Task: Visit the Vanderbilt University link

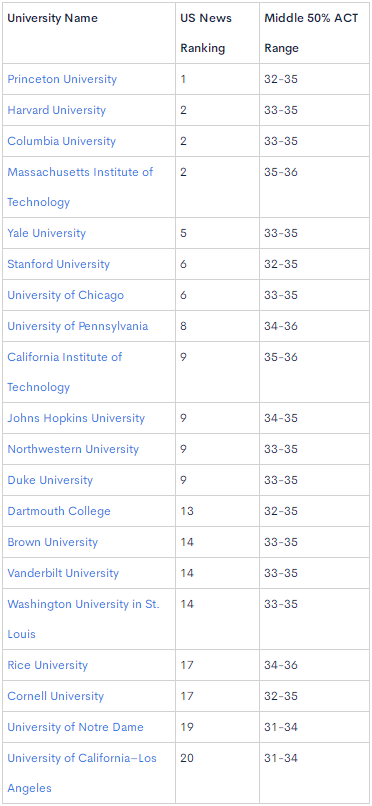Action: 63,573
